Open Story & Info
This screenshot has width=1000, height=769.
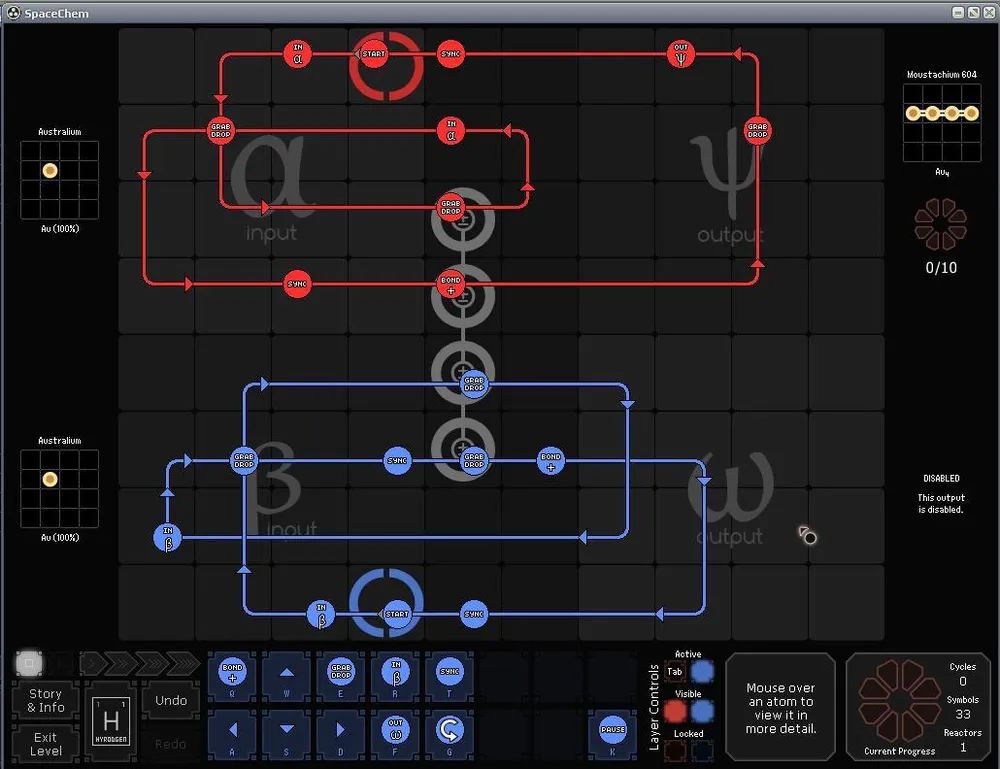click(45, 700)
